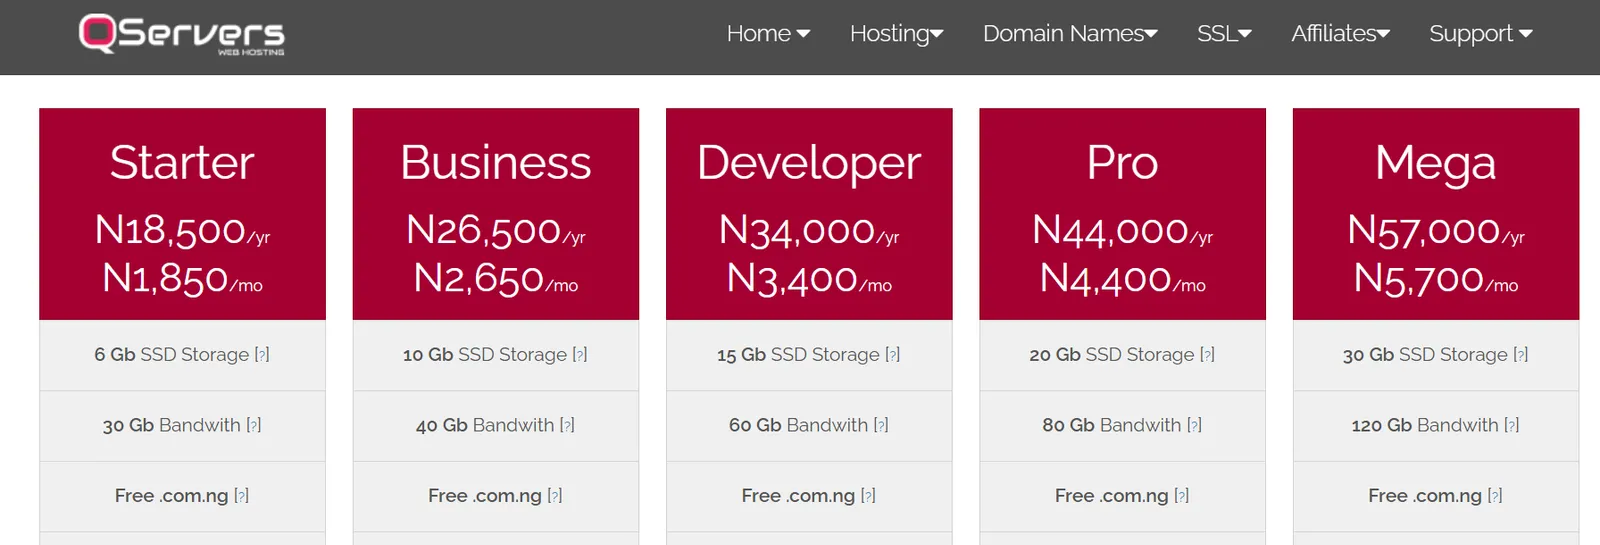Show help for Mega 120 Gb Bandwith

1512,426
